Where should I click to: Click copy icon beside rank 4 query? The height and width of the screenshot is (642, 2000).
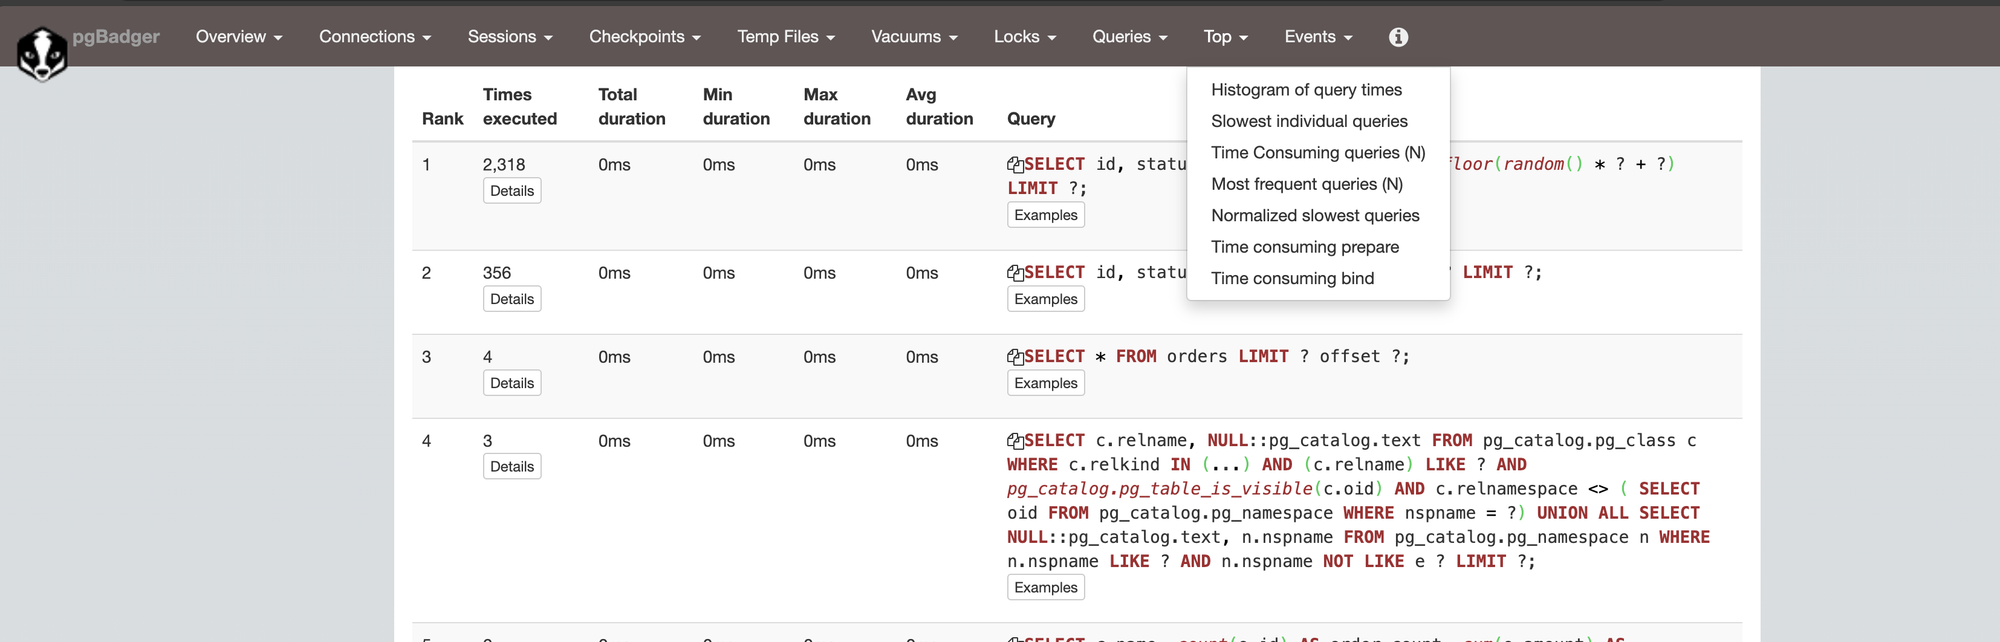click(x=1015, y=441)
